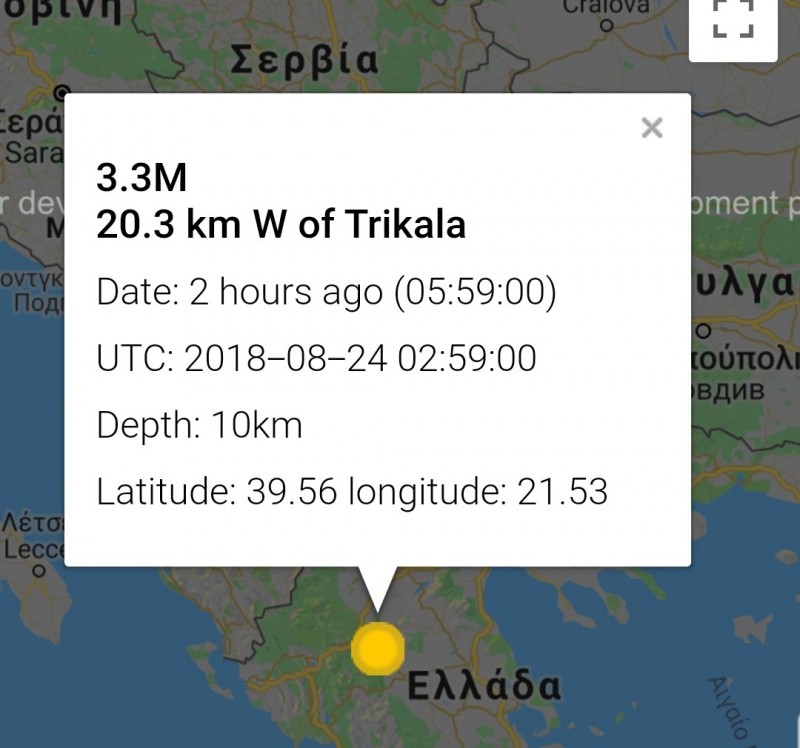This screenshot has height=748, width=800.
Task: Click the city dot above Plovdiv label
Action: tap(703, 330)
